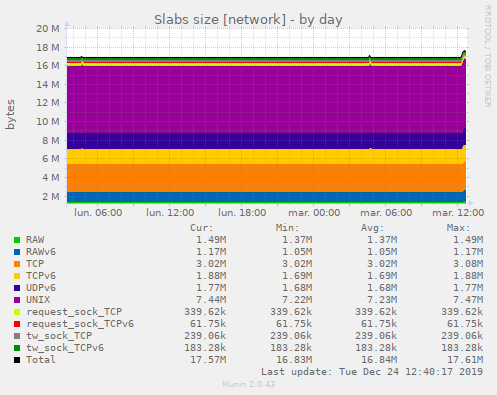
Task: Click the 'RAWv6' legend label
Action: [x=41, y=252]
